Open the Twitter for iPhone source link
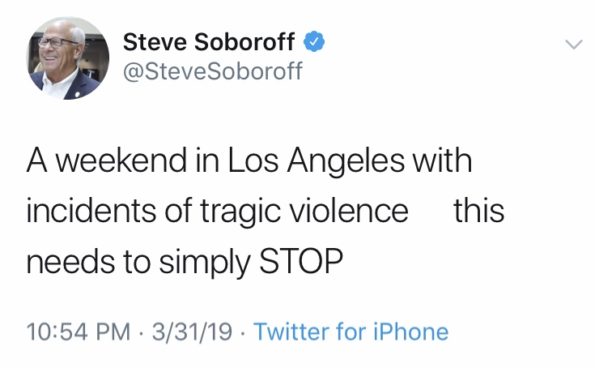Viewport: 595px width, 368px height. (x=351, y=331)
